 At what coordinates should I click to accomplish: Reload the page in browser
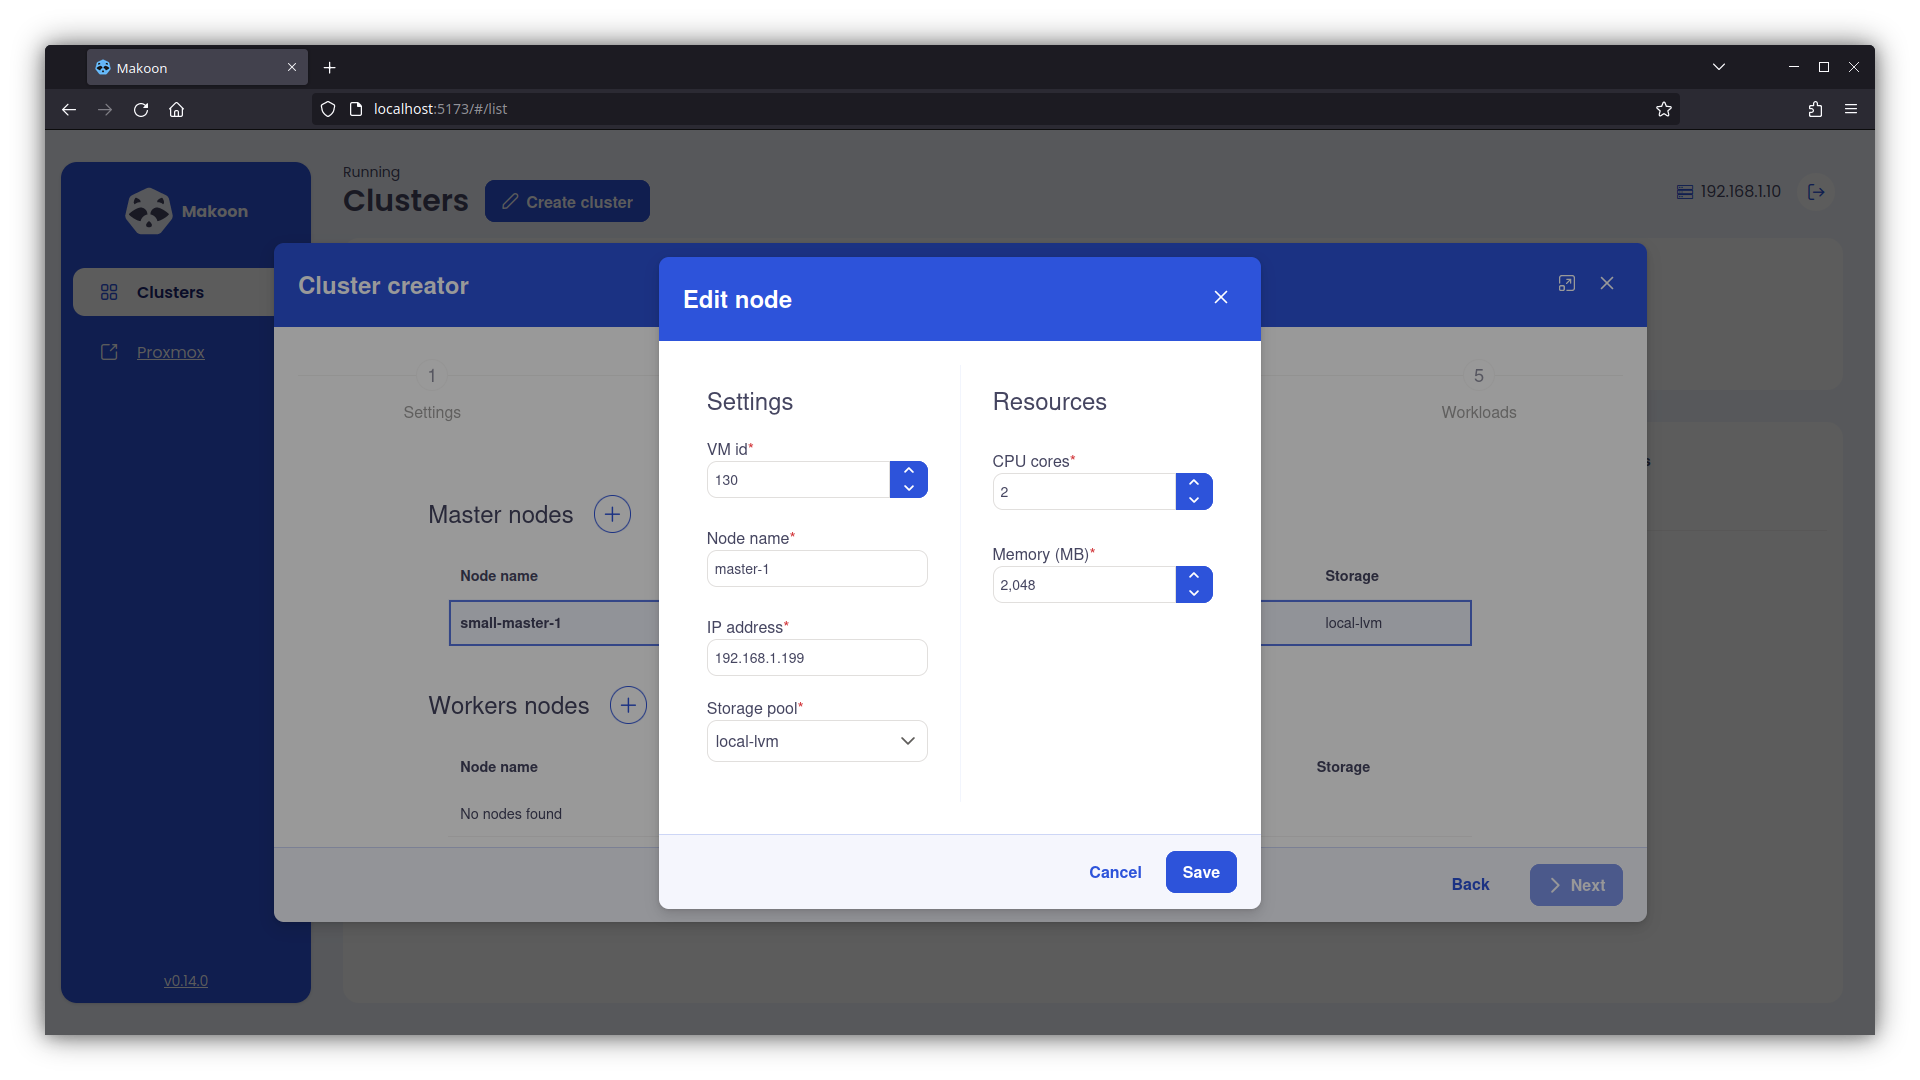click(x=141, y=109)
